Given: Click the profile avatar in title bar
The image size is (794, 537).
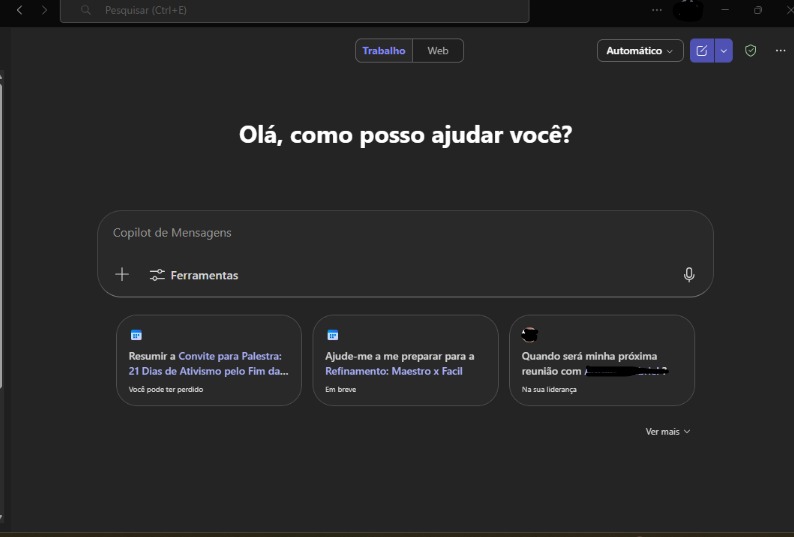Looking at the screenshot, I should (688, 11).
